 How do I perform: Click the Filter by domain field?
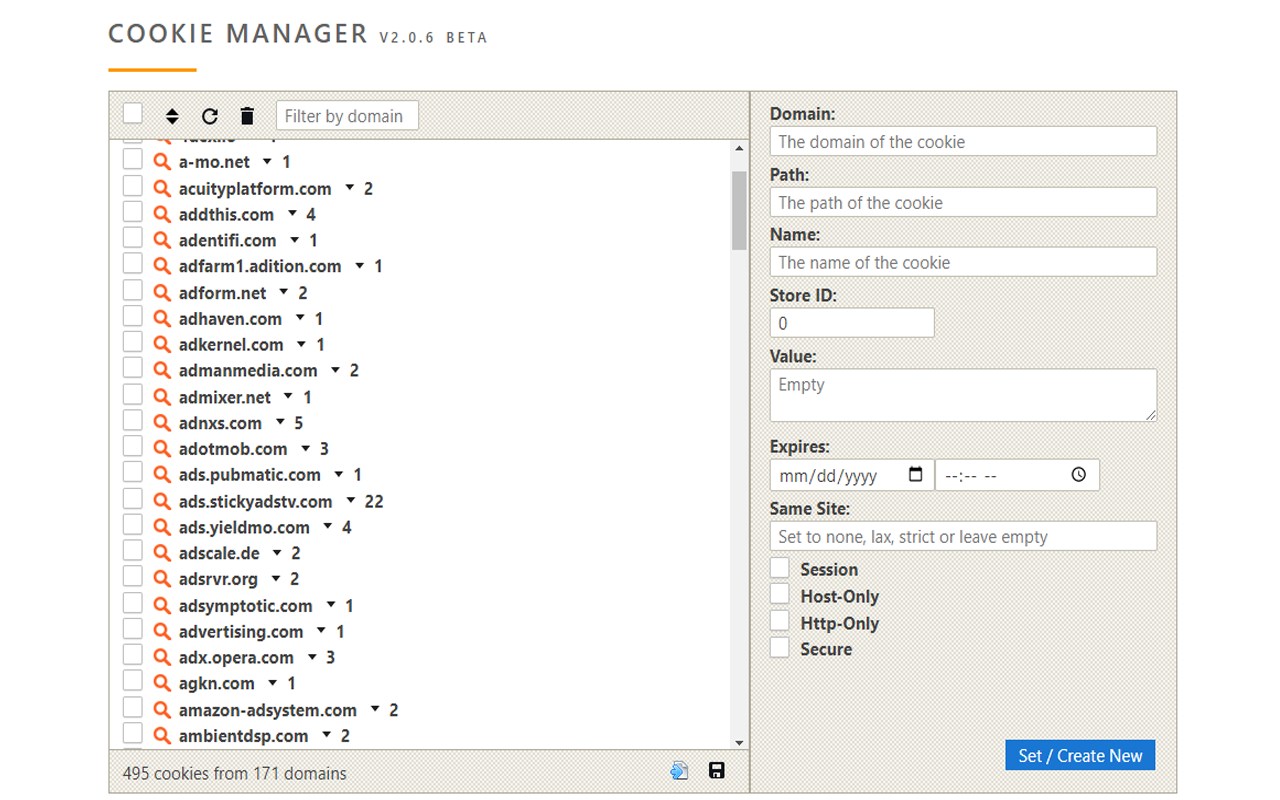[347, 116]
